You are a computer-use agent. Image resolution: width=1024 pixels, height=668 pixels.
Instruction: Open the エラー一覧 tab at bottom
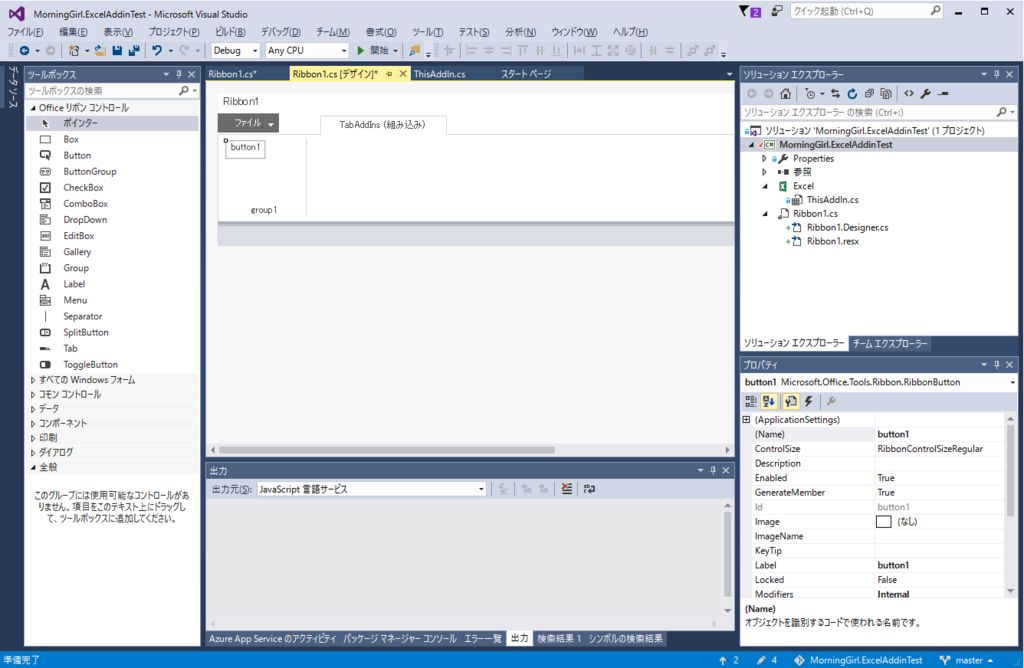(x=483, y=639)
